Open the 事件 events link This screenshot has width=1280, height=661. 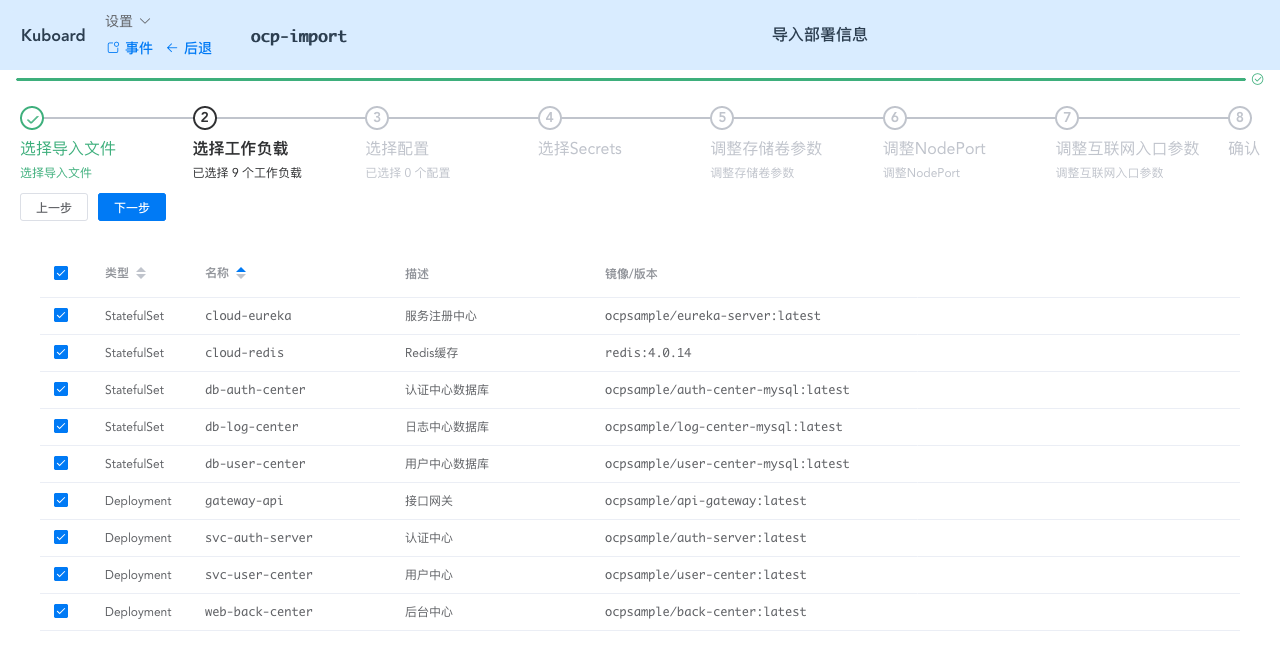pos(130,48)
